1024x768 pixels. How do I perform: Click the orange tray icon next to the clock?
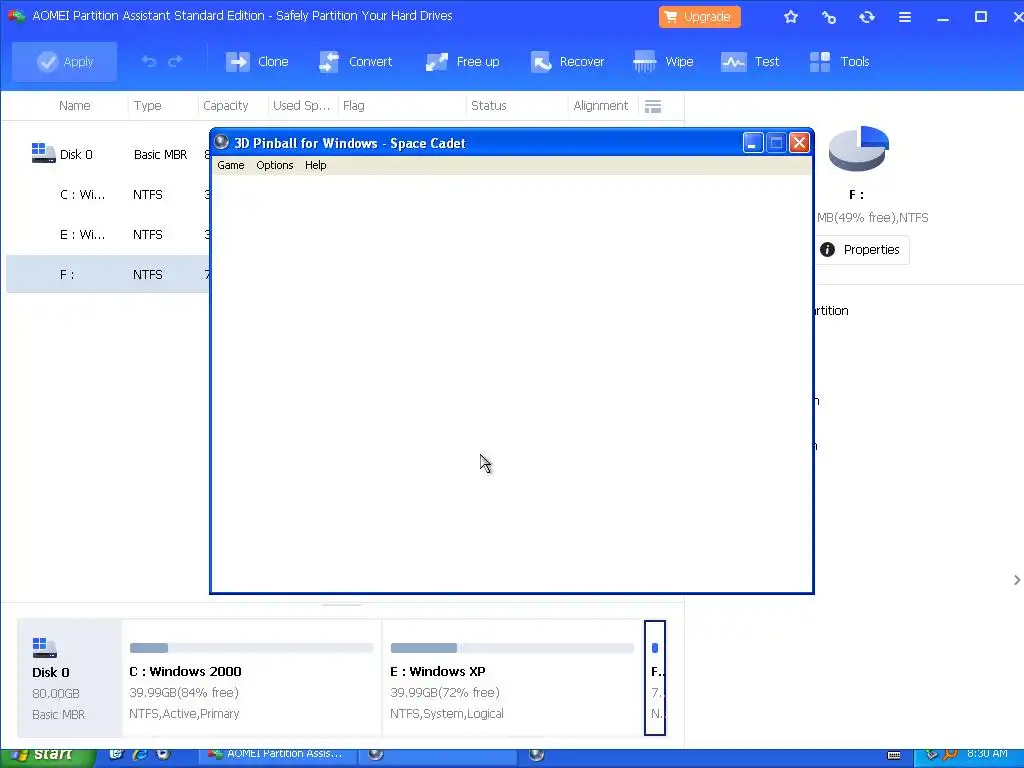pyautogui.click(x=950, y=755)
